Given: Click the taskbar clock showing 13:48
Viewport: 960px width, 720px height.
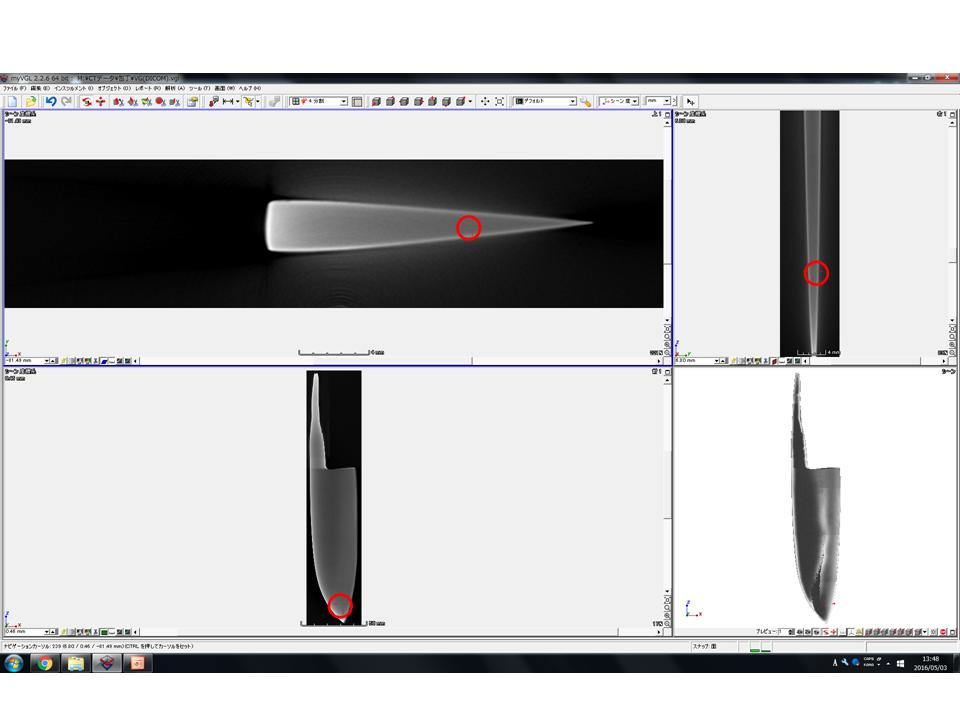Looking at the screenshot, I should tap(931, 663).
